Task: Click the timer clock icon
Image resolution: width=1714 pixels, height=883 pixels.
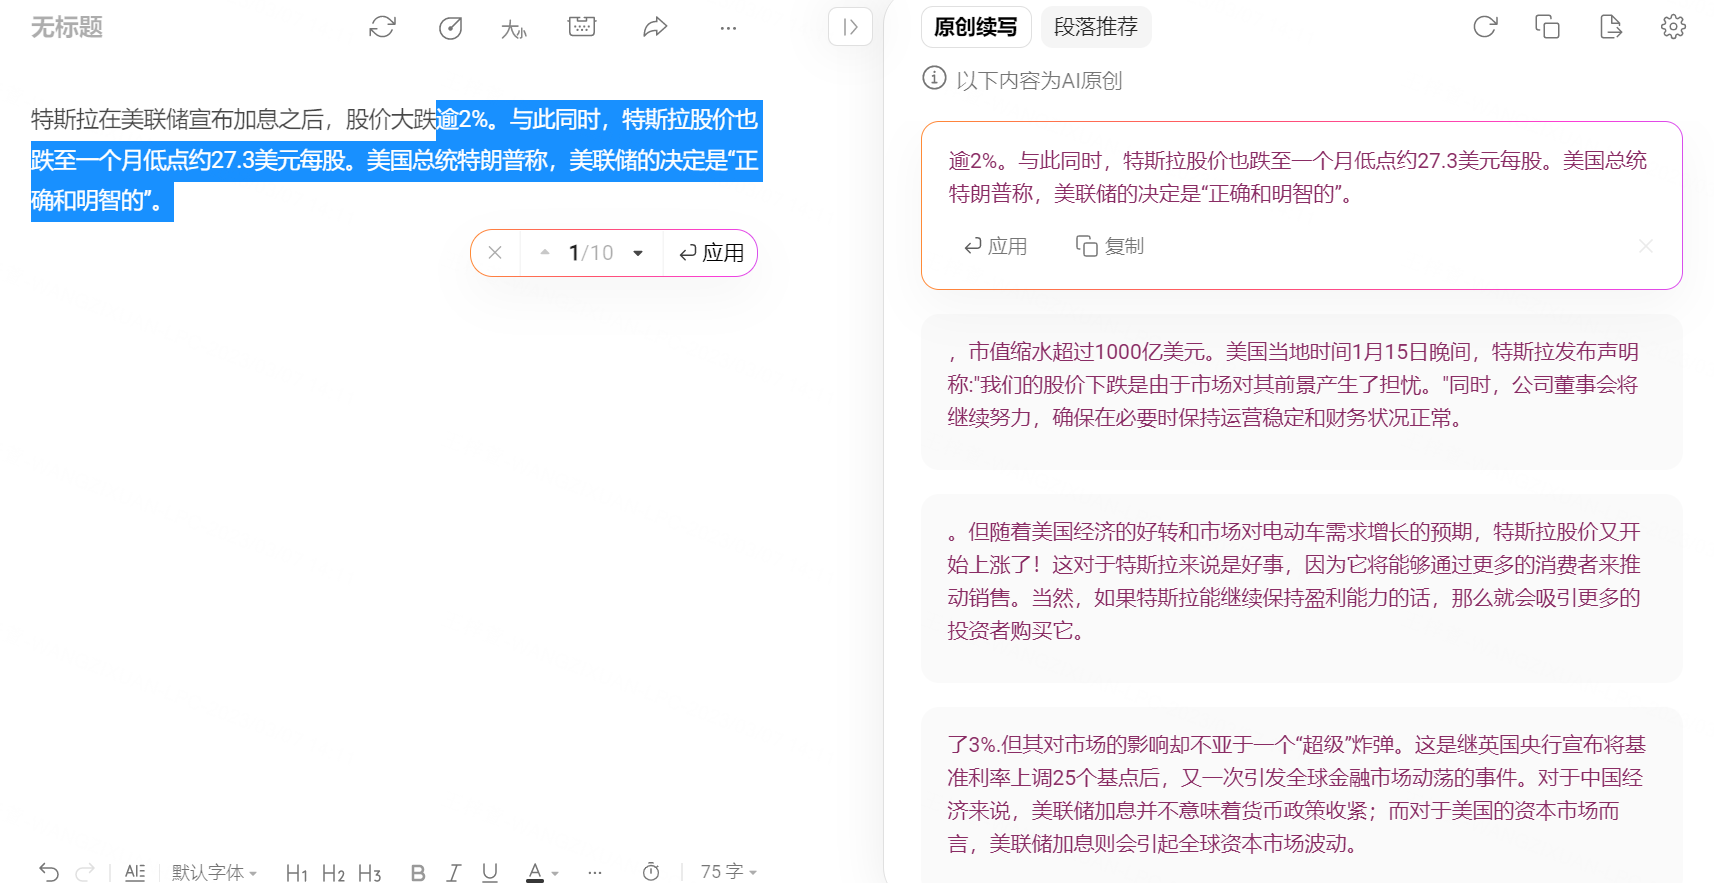Action: (x=651, y=872)
